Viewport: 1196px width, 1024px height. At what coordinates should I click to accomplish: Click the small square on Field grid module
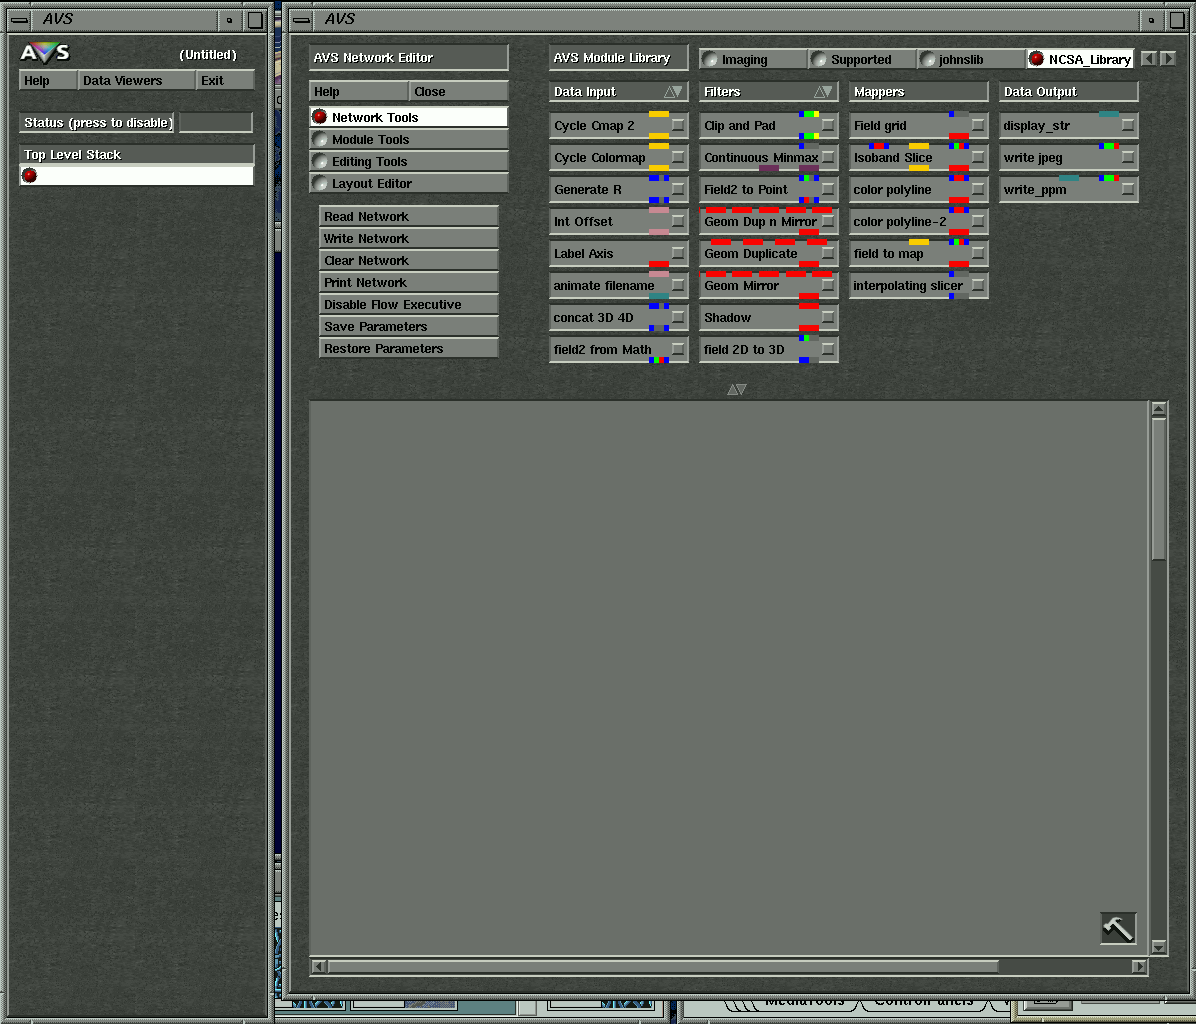coord(978,125)
